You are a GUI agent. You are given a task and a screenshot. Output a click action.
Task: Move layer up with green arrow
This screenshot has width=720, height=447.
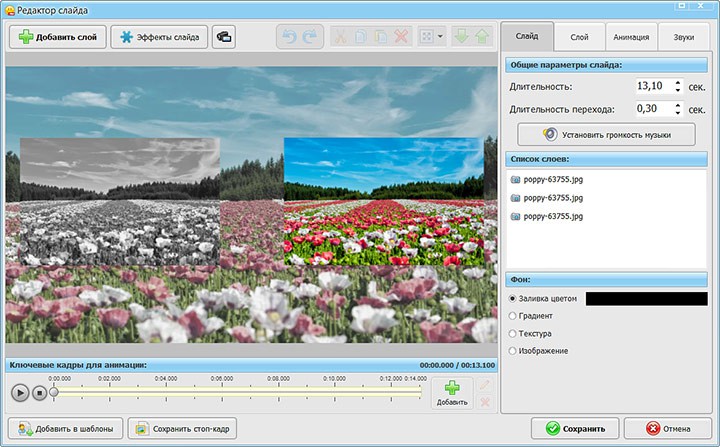(483, 38)
